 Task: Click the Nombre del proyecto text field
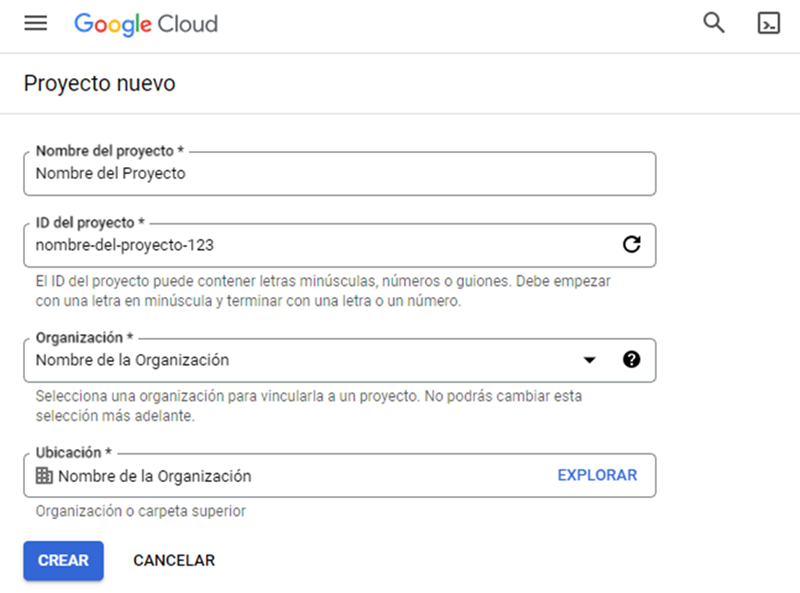tap(340, 174)
